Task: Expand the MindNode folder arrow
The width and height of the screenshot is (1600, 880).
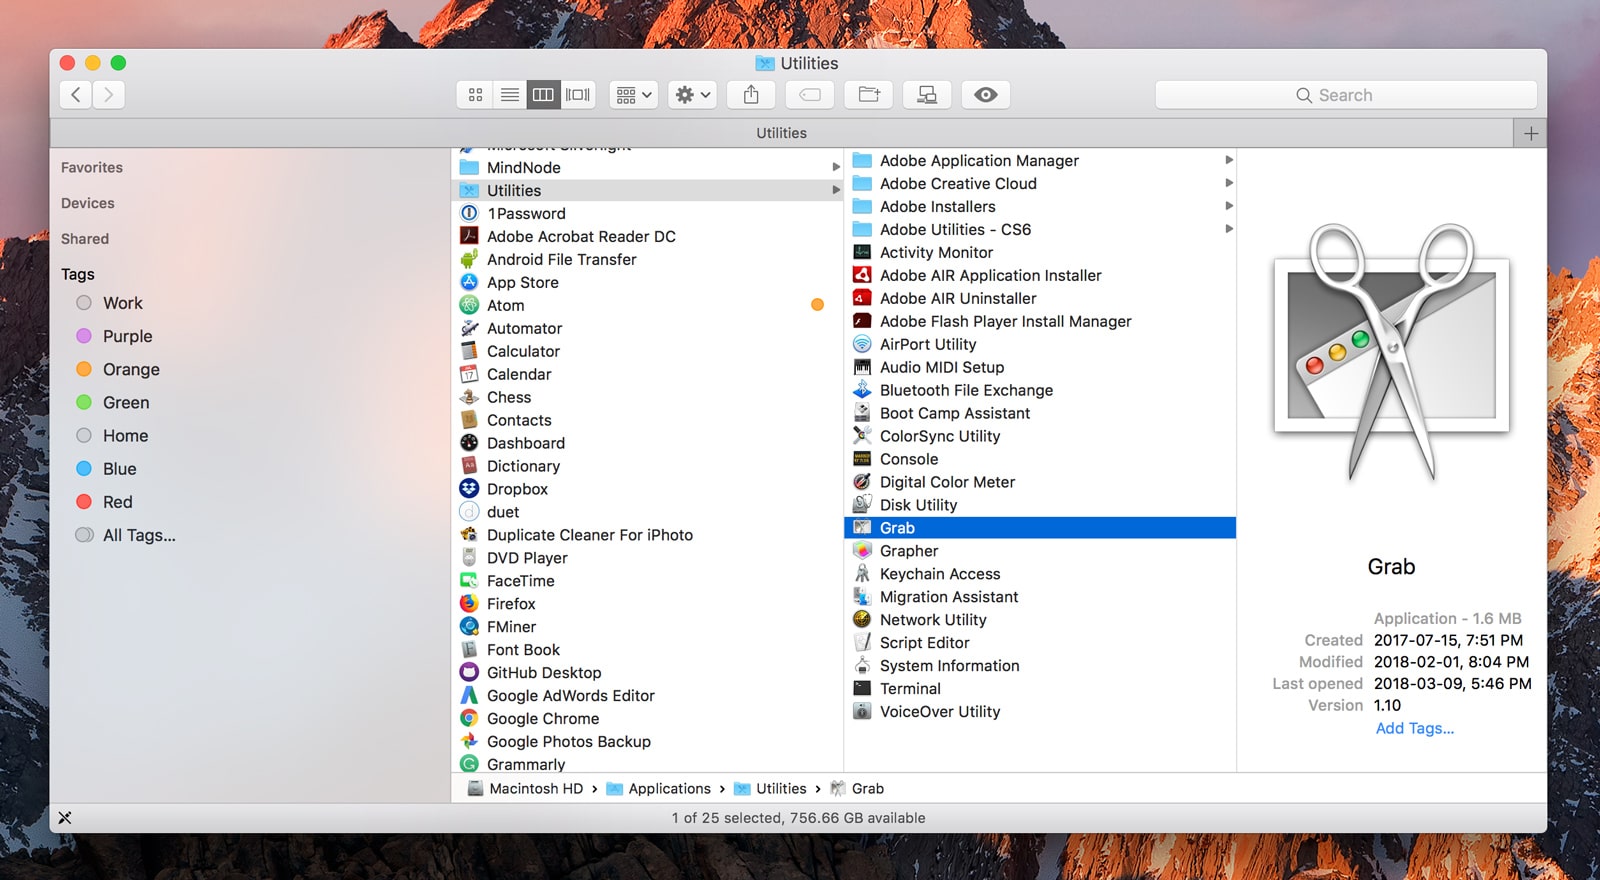Action: point(836,167)
